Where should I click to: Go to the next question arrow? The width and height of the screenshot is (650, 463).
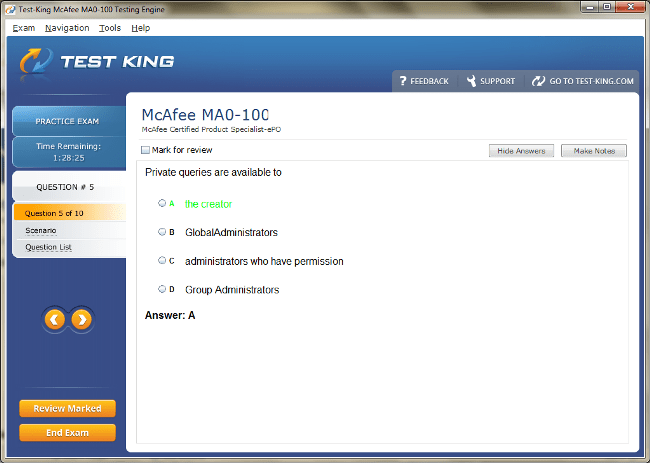point(82,320)
